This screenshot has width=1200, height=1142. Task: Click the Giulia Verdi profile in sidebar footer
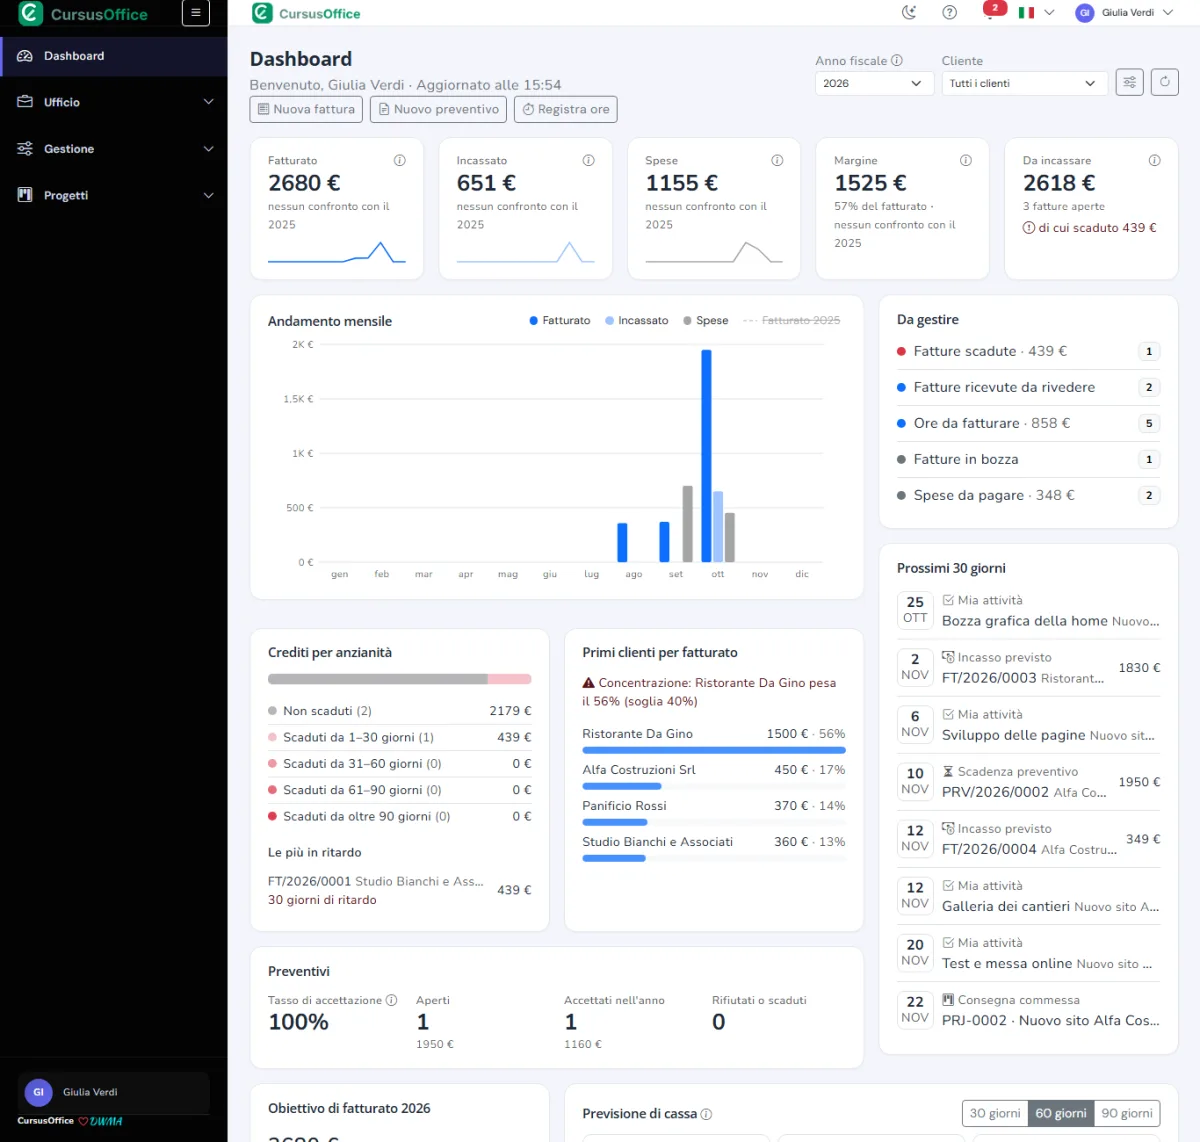[x=114, y=1092]
